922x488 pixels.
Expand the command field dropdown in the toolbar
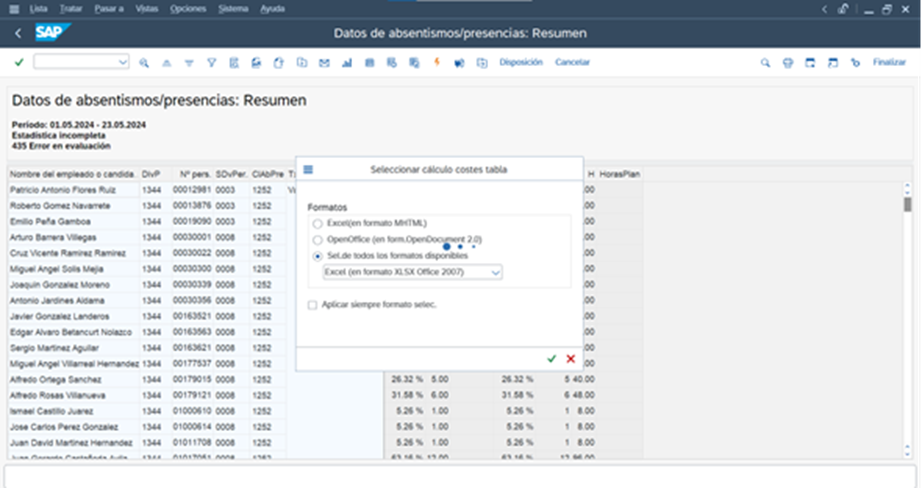123,62
